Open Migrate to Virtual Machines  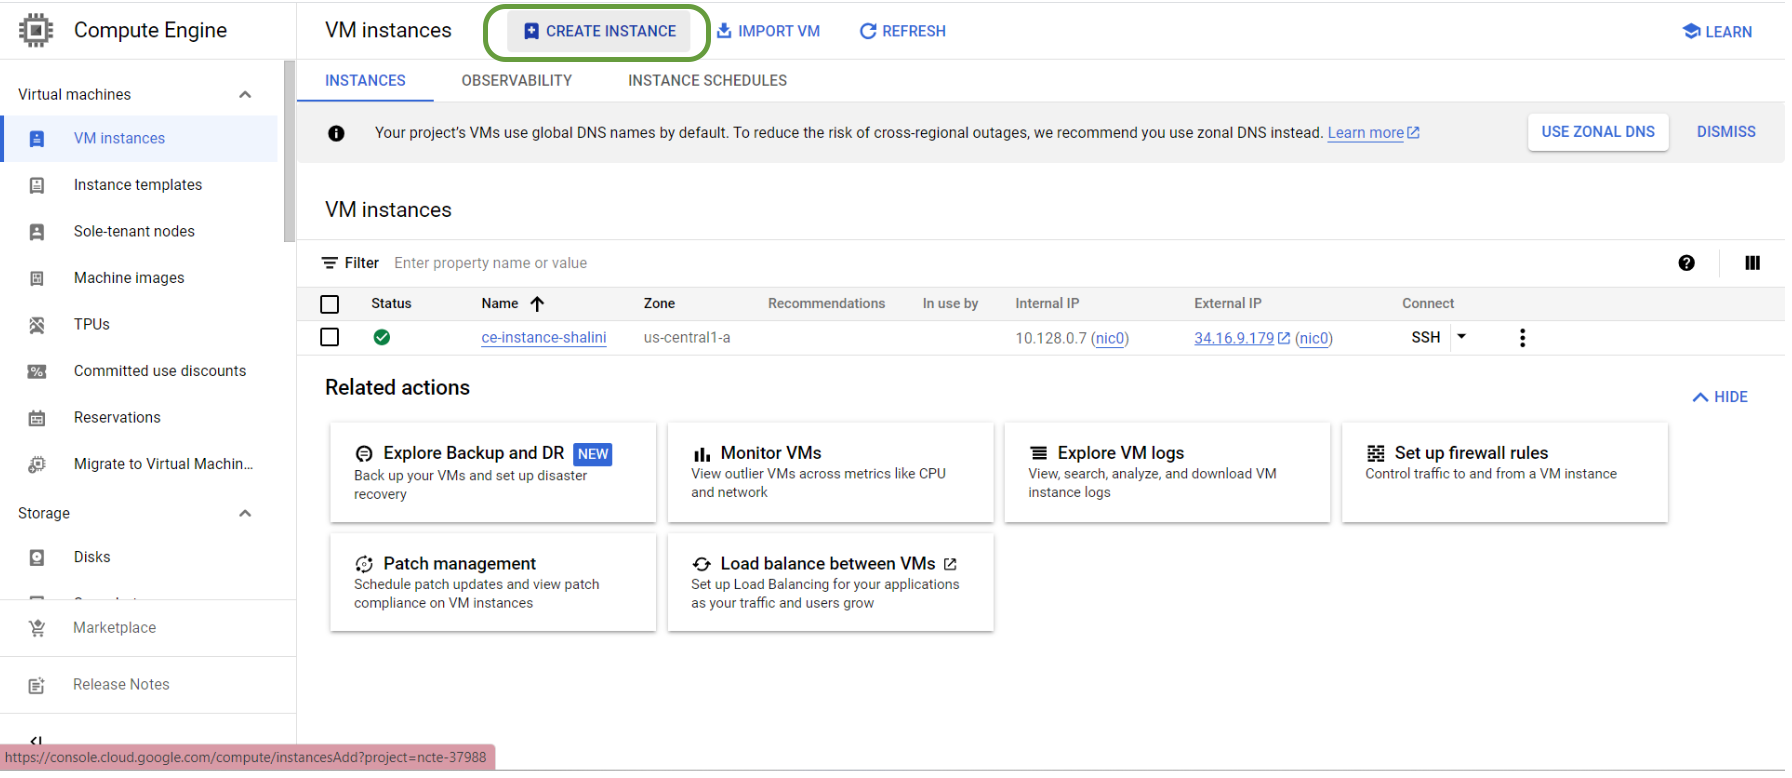tap(163, 464)
